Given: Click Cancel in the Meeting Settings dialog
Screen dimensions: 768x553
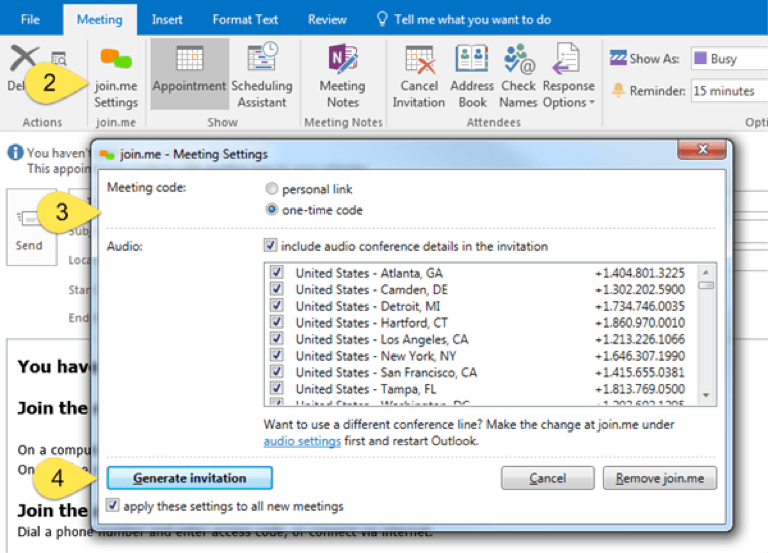Looking at the screenshot, I should 548,478.
